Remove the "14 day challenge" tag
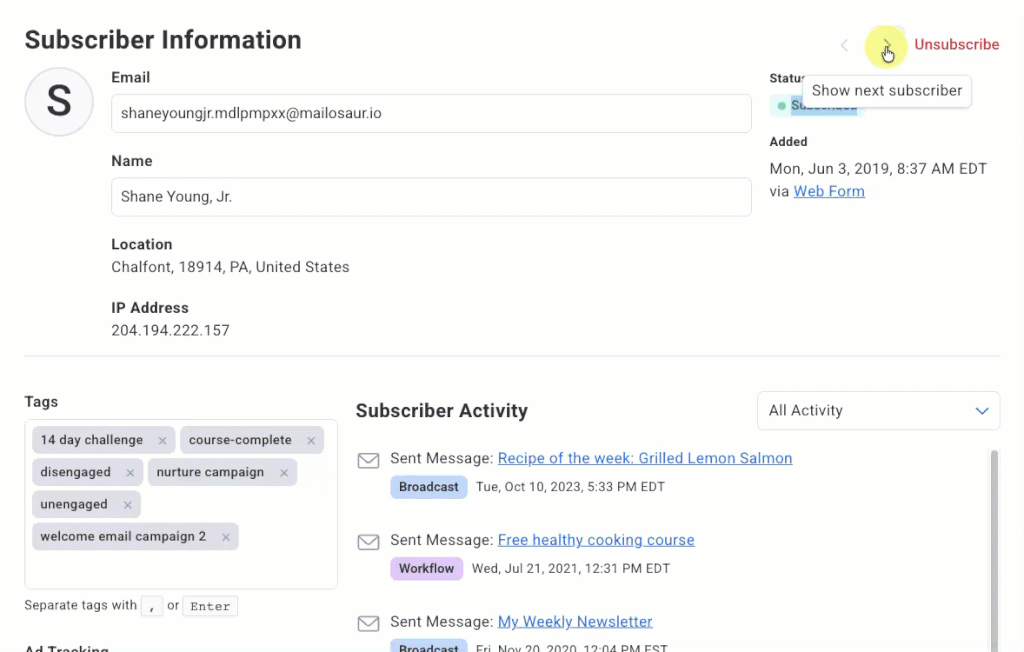Viewport: 1024px width, 652px height. [162, 439]
